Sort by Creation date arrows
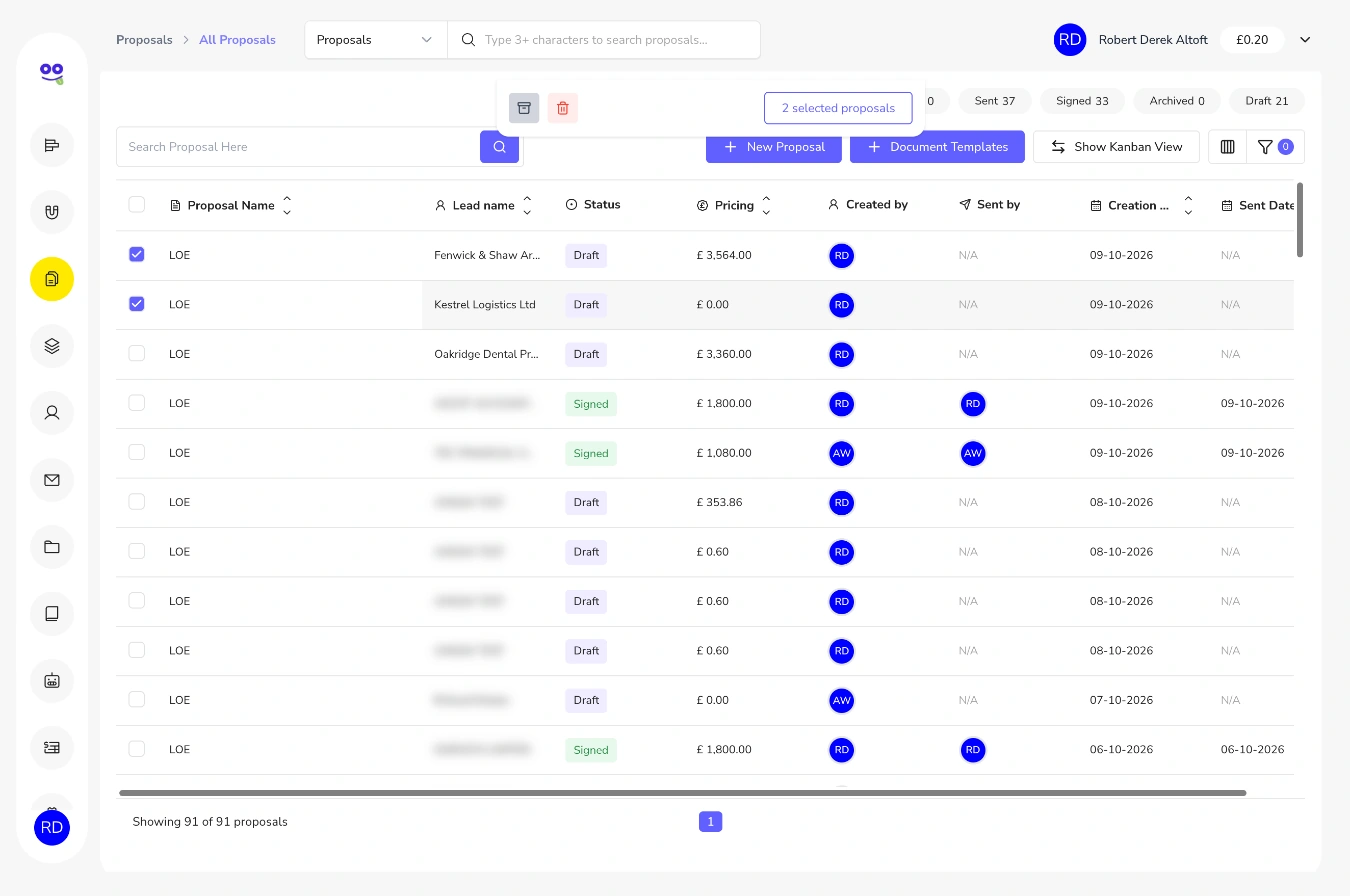The width and height of the screenshot is (1350, 896). 1188,205
